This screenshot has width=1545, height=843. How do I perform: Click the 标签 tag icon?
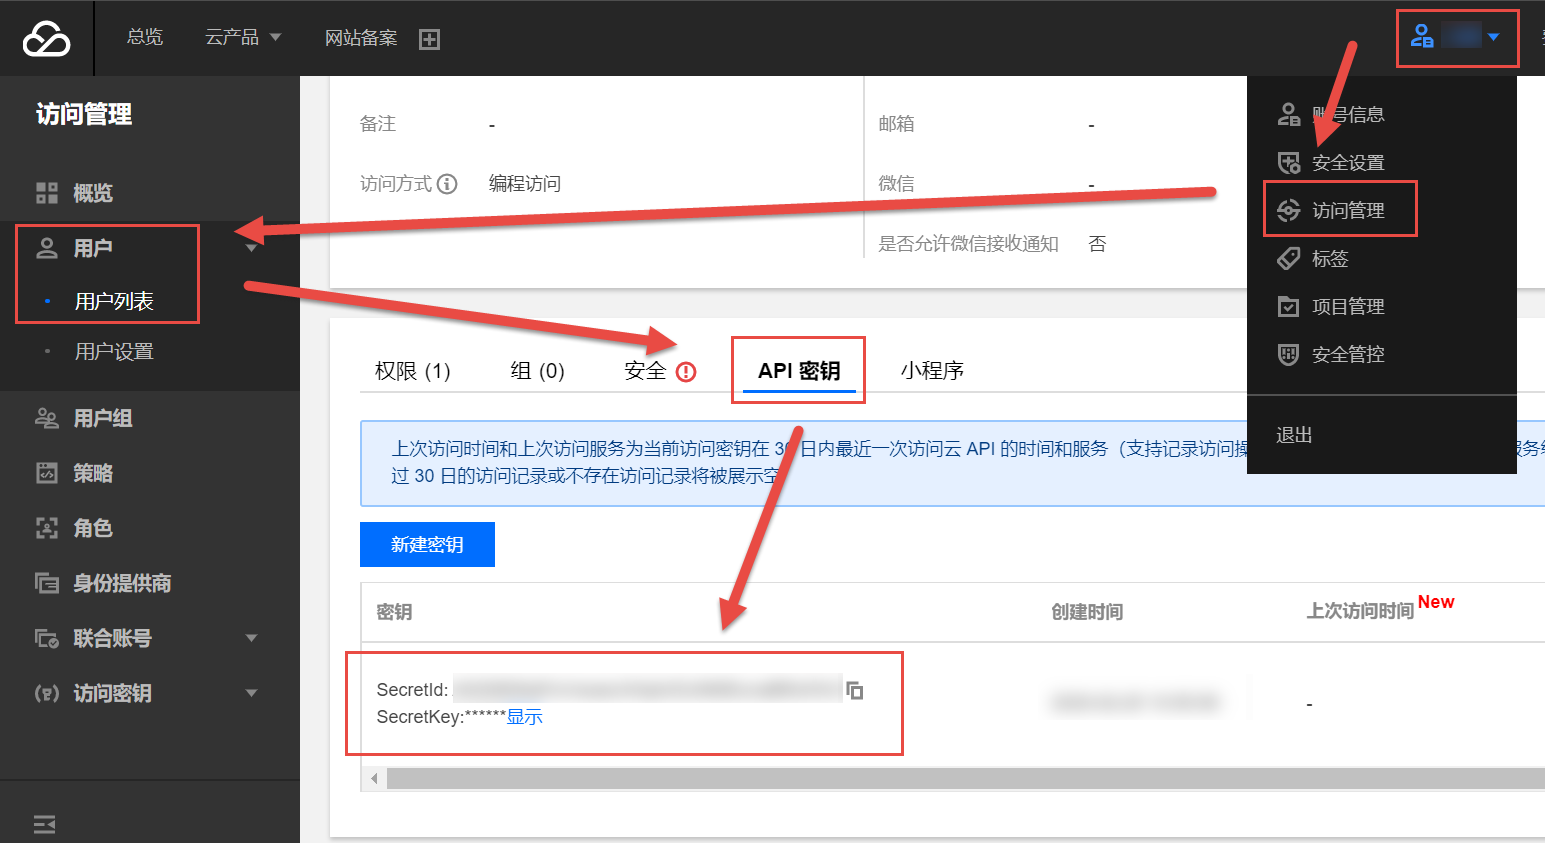coord(1289,258)
